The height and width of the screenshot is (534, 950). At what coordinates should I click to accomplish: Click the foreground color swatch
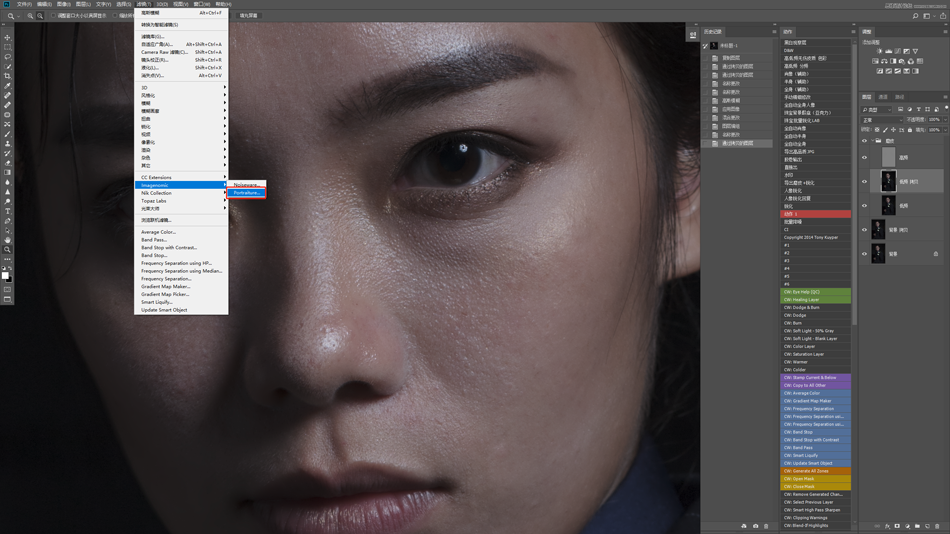pyautogui.click(x=5, y=275)
